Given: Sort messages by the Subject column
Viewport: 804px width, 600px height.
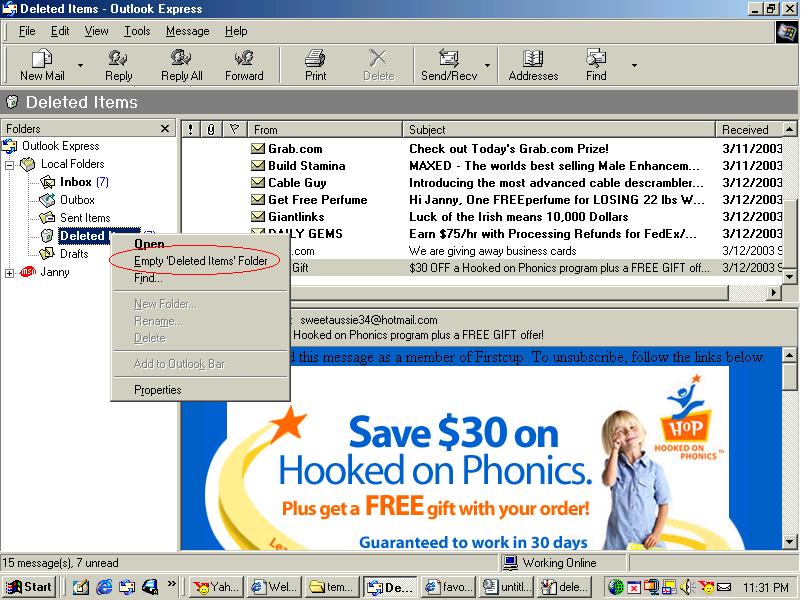Looking at the screenshot, I should [558, 129].
